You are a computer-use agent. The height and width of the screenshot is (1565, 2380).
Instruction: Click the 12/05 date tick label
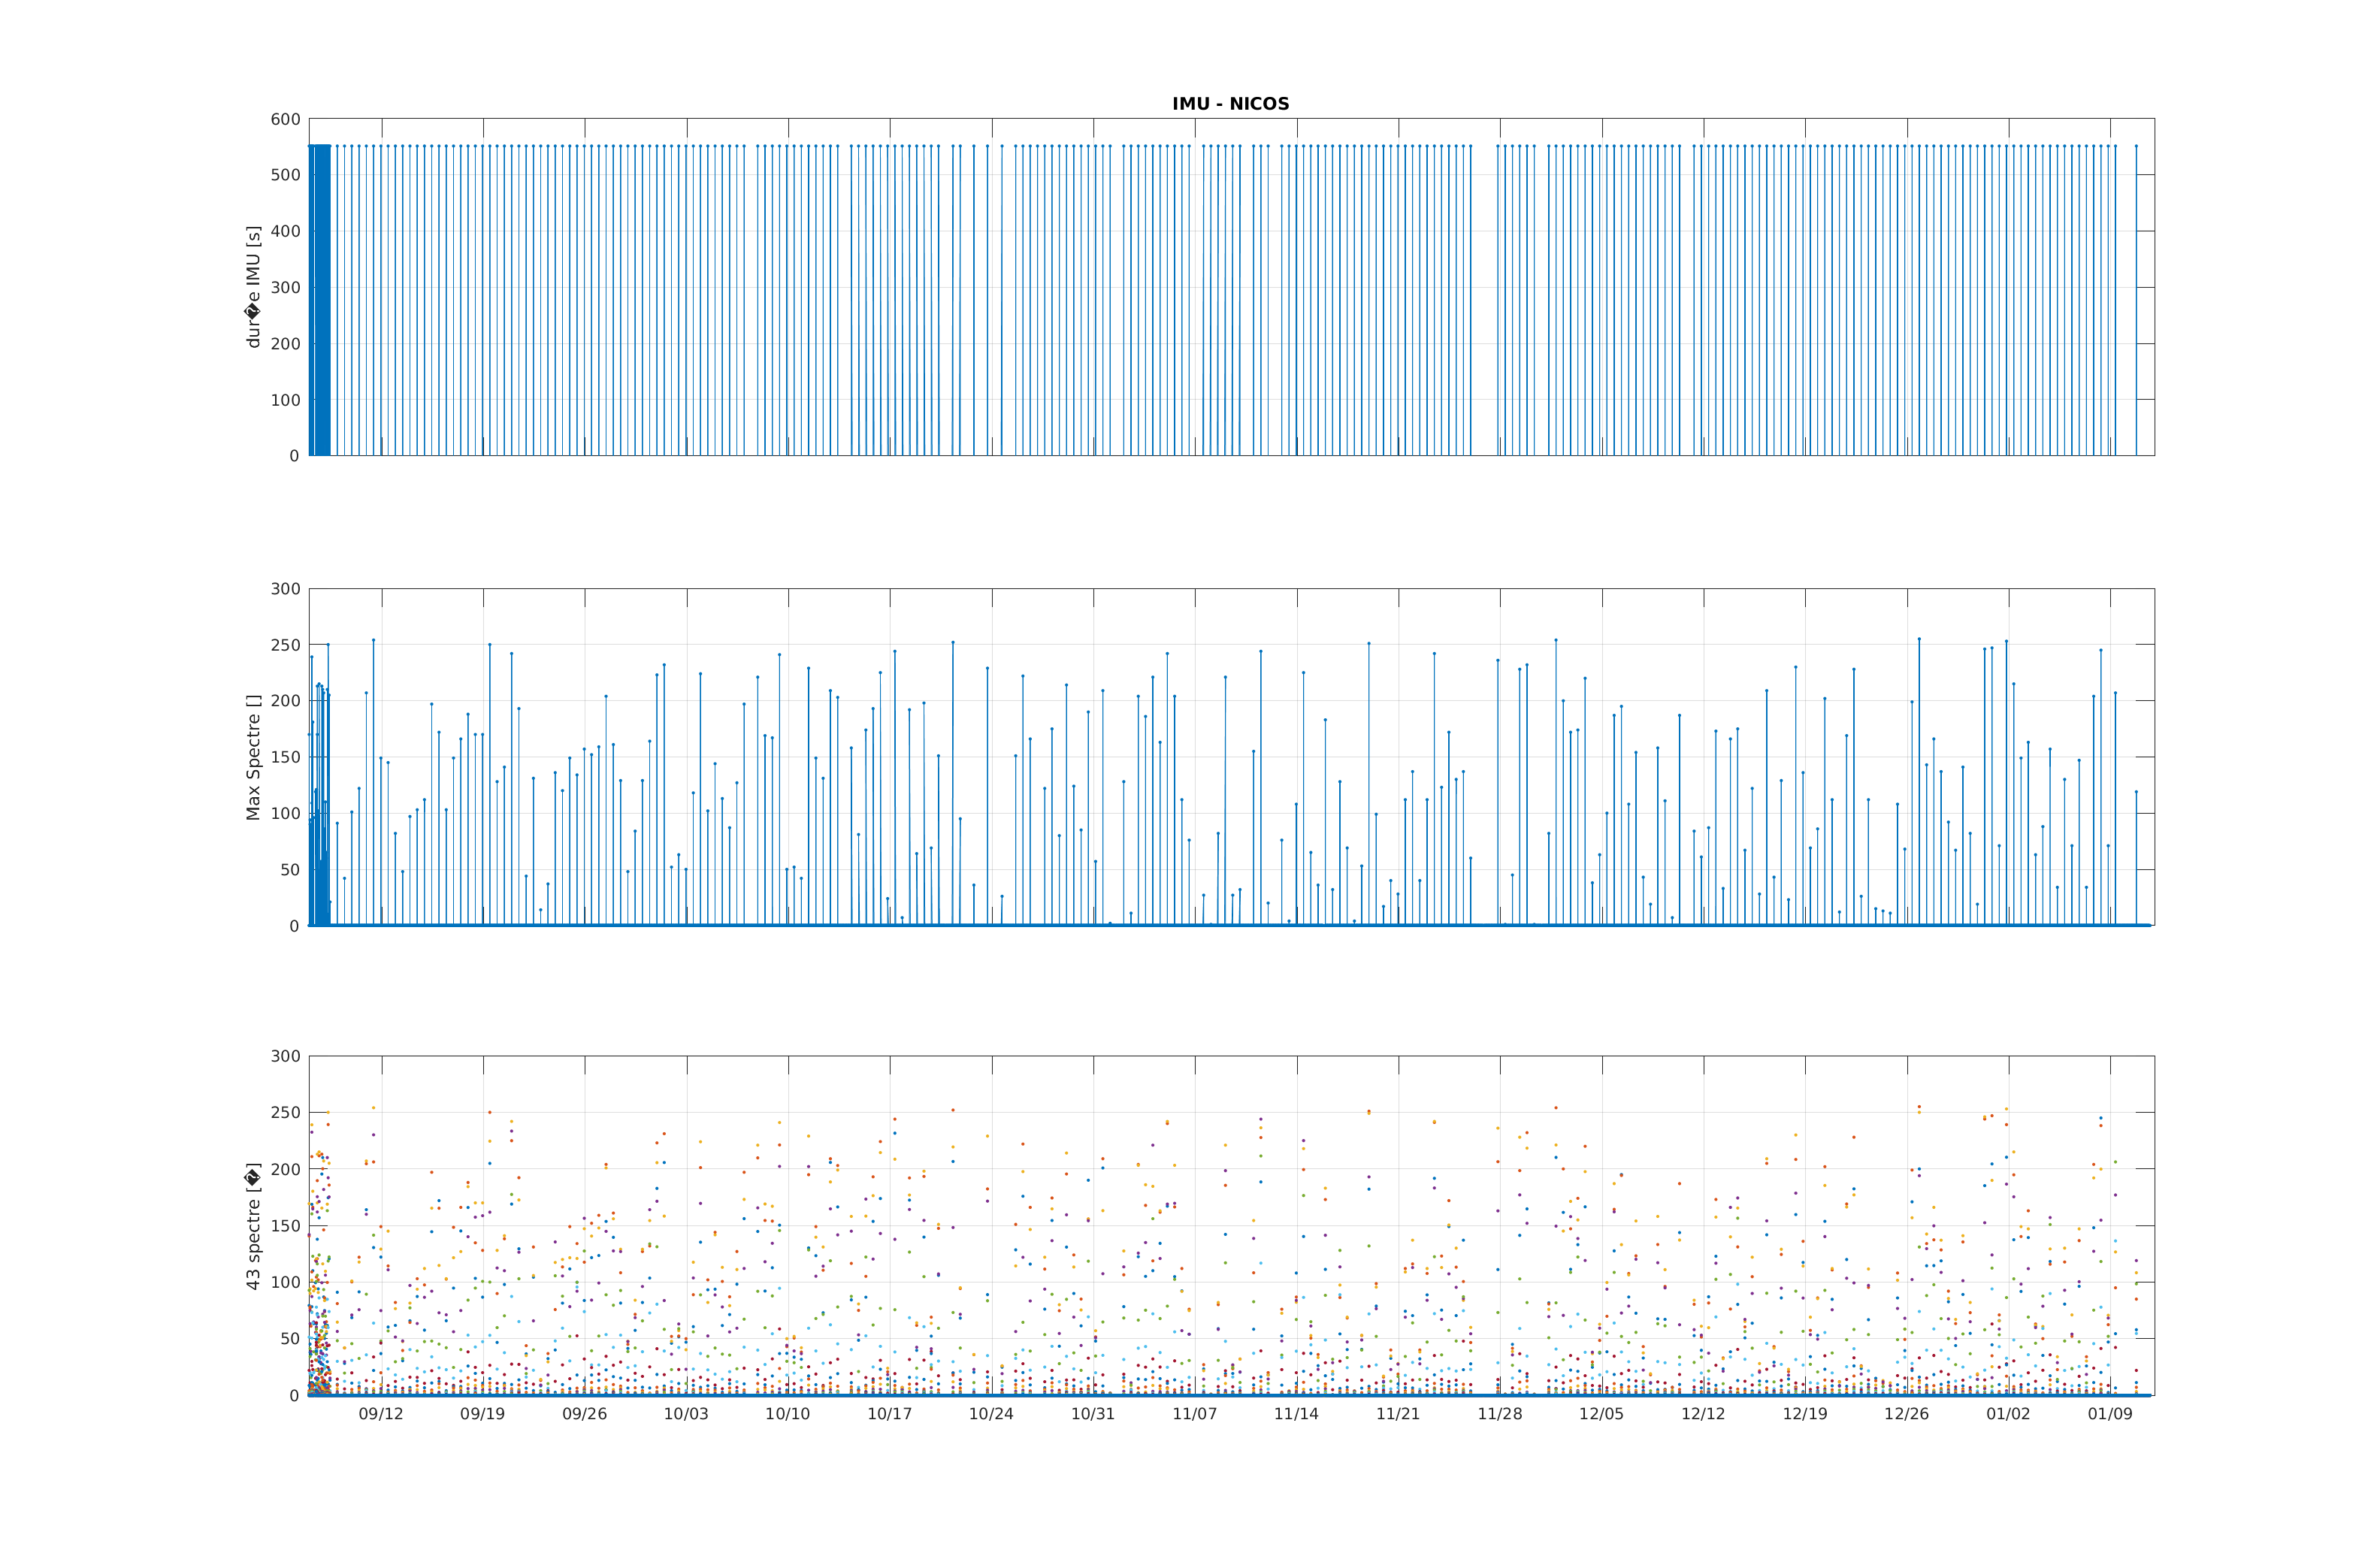click(x=1601, y=1414)
